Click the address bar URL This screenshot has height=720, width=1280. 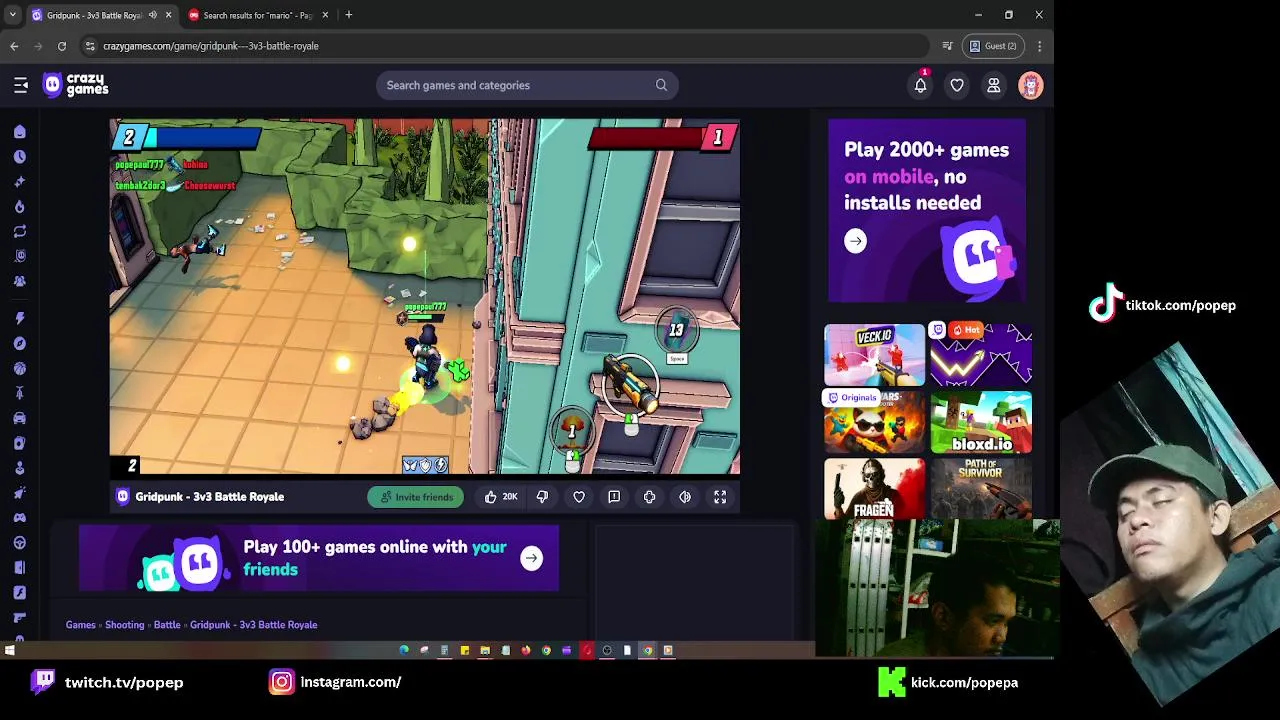click(x=211, y=46)
